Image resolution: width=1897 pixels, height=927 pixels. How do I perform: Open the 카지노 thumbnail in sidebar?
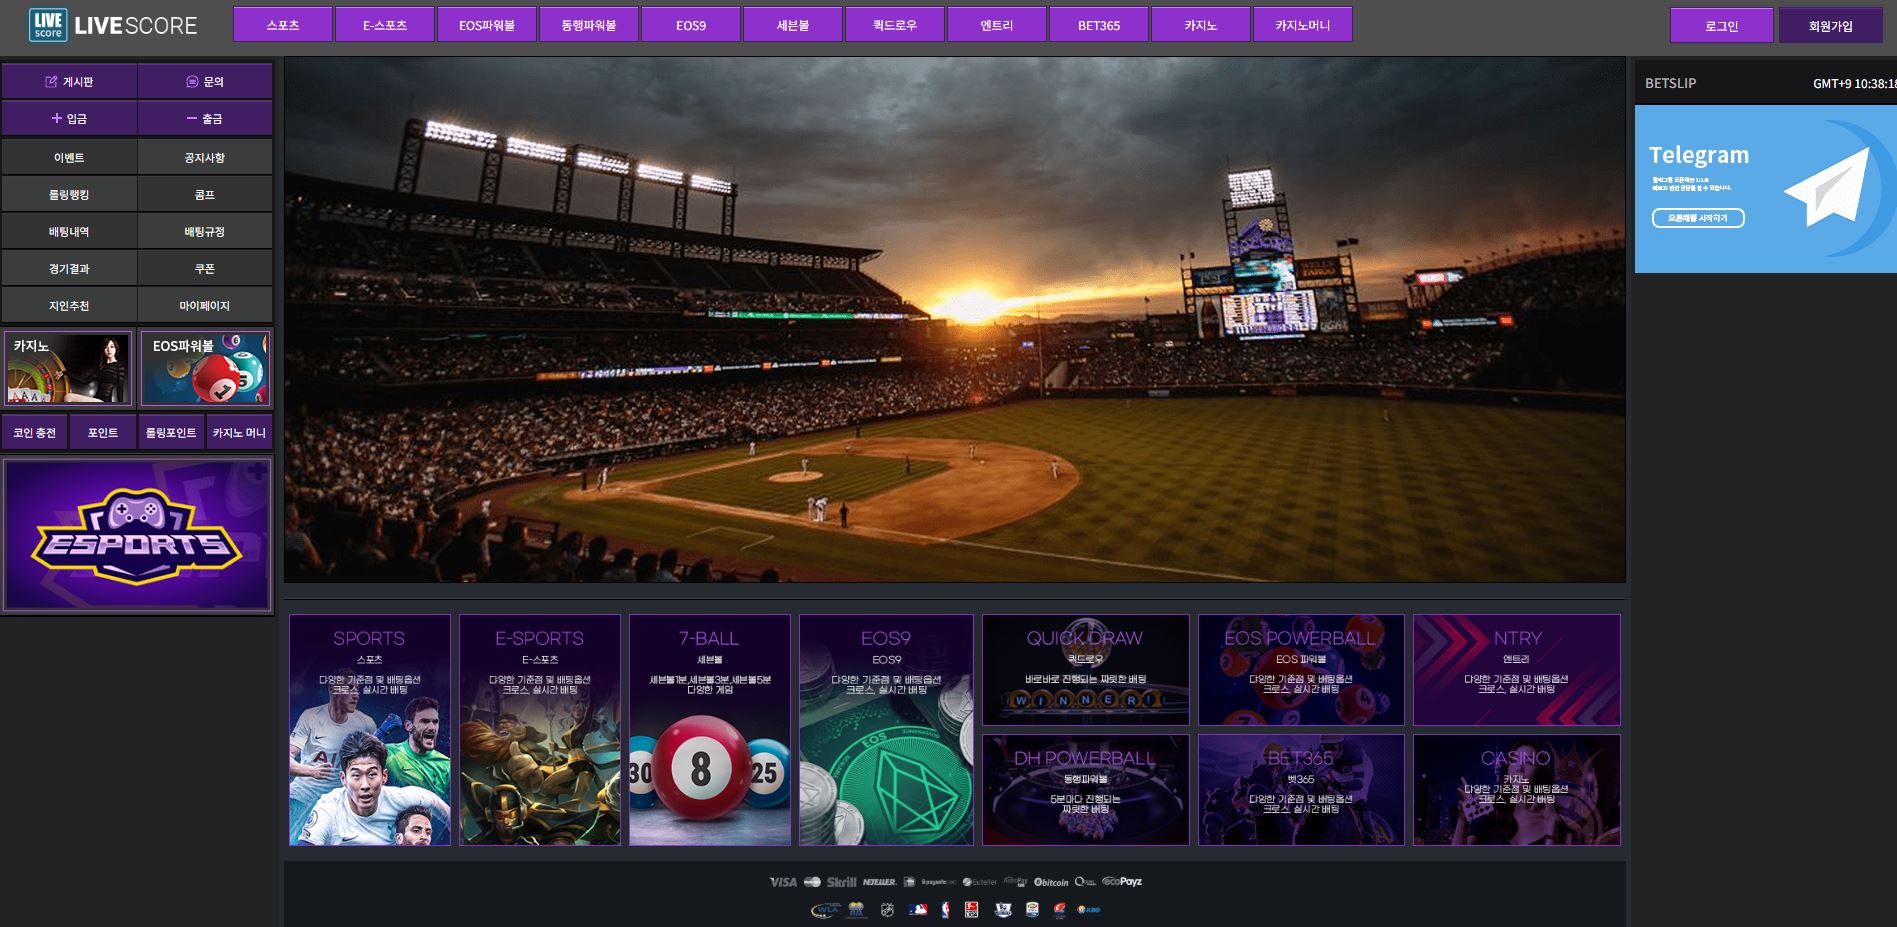[x=69, y=369]
